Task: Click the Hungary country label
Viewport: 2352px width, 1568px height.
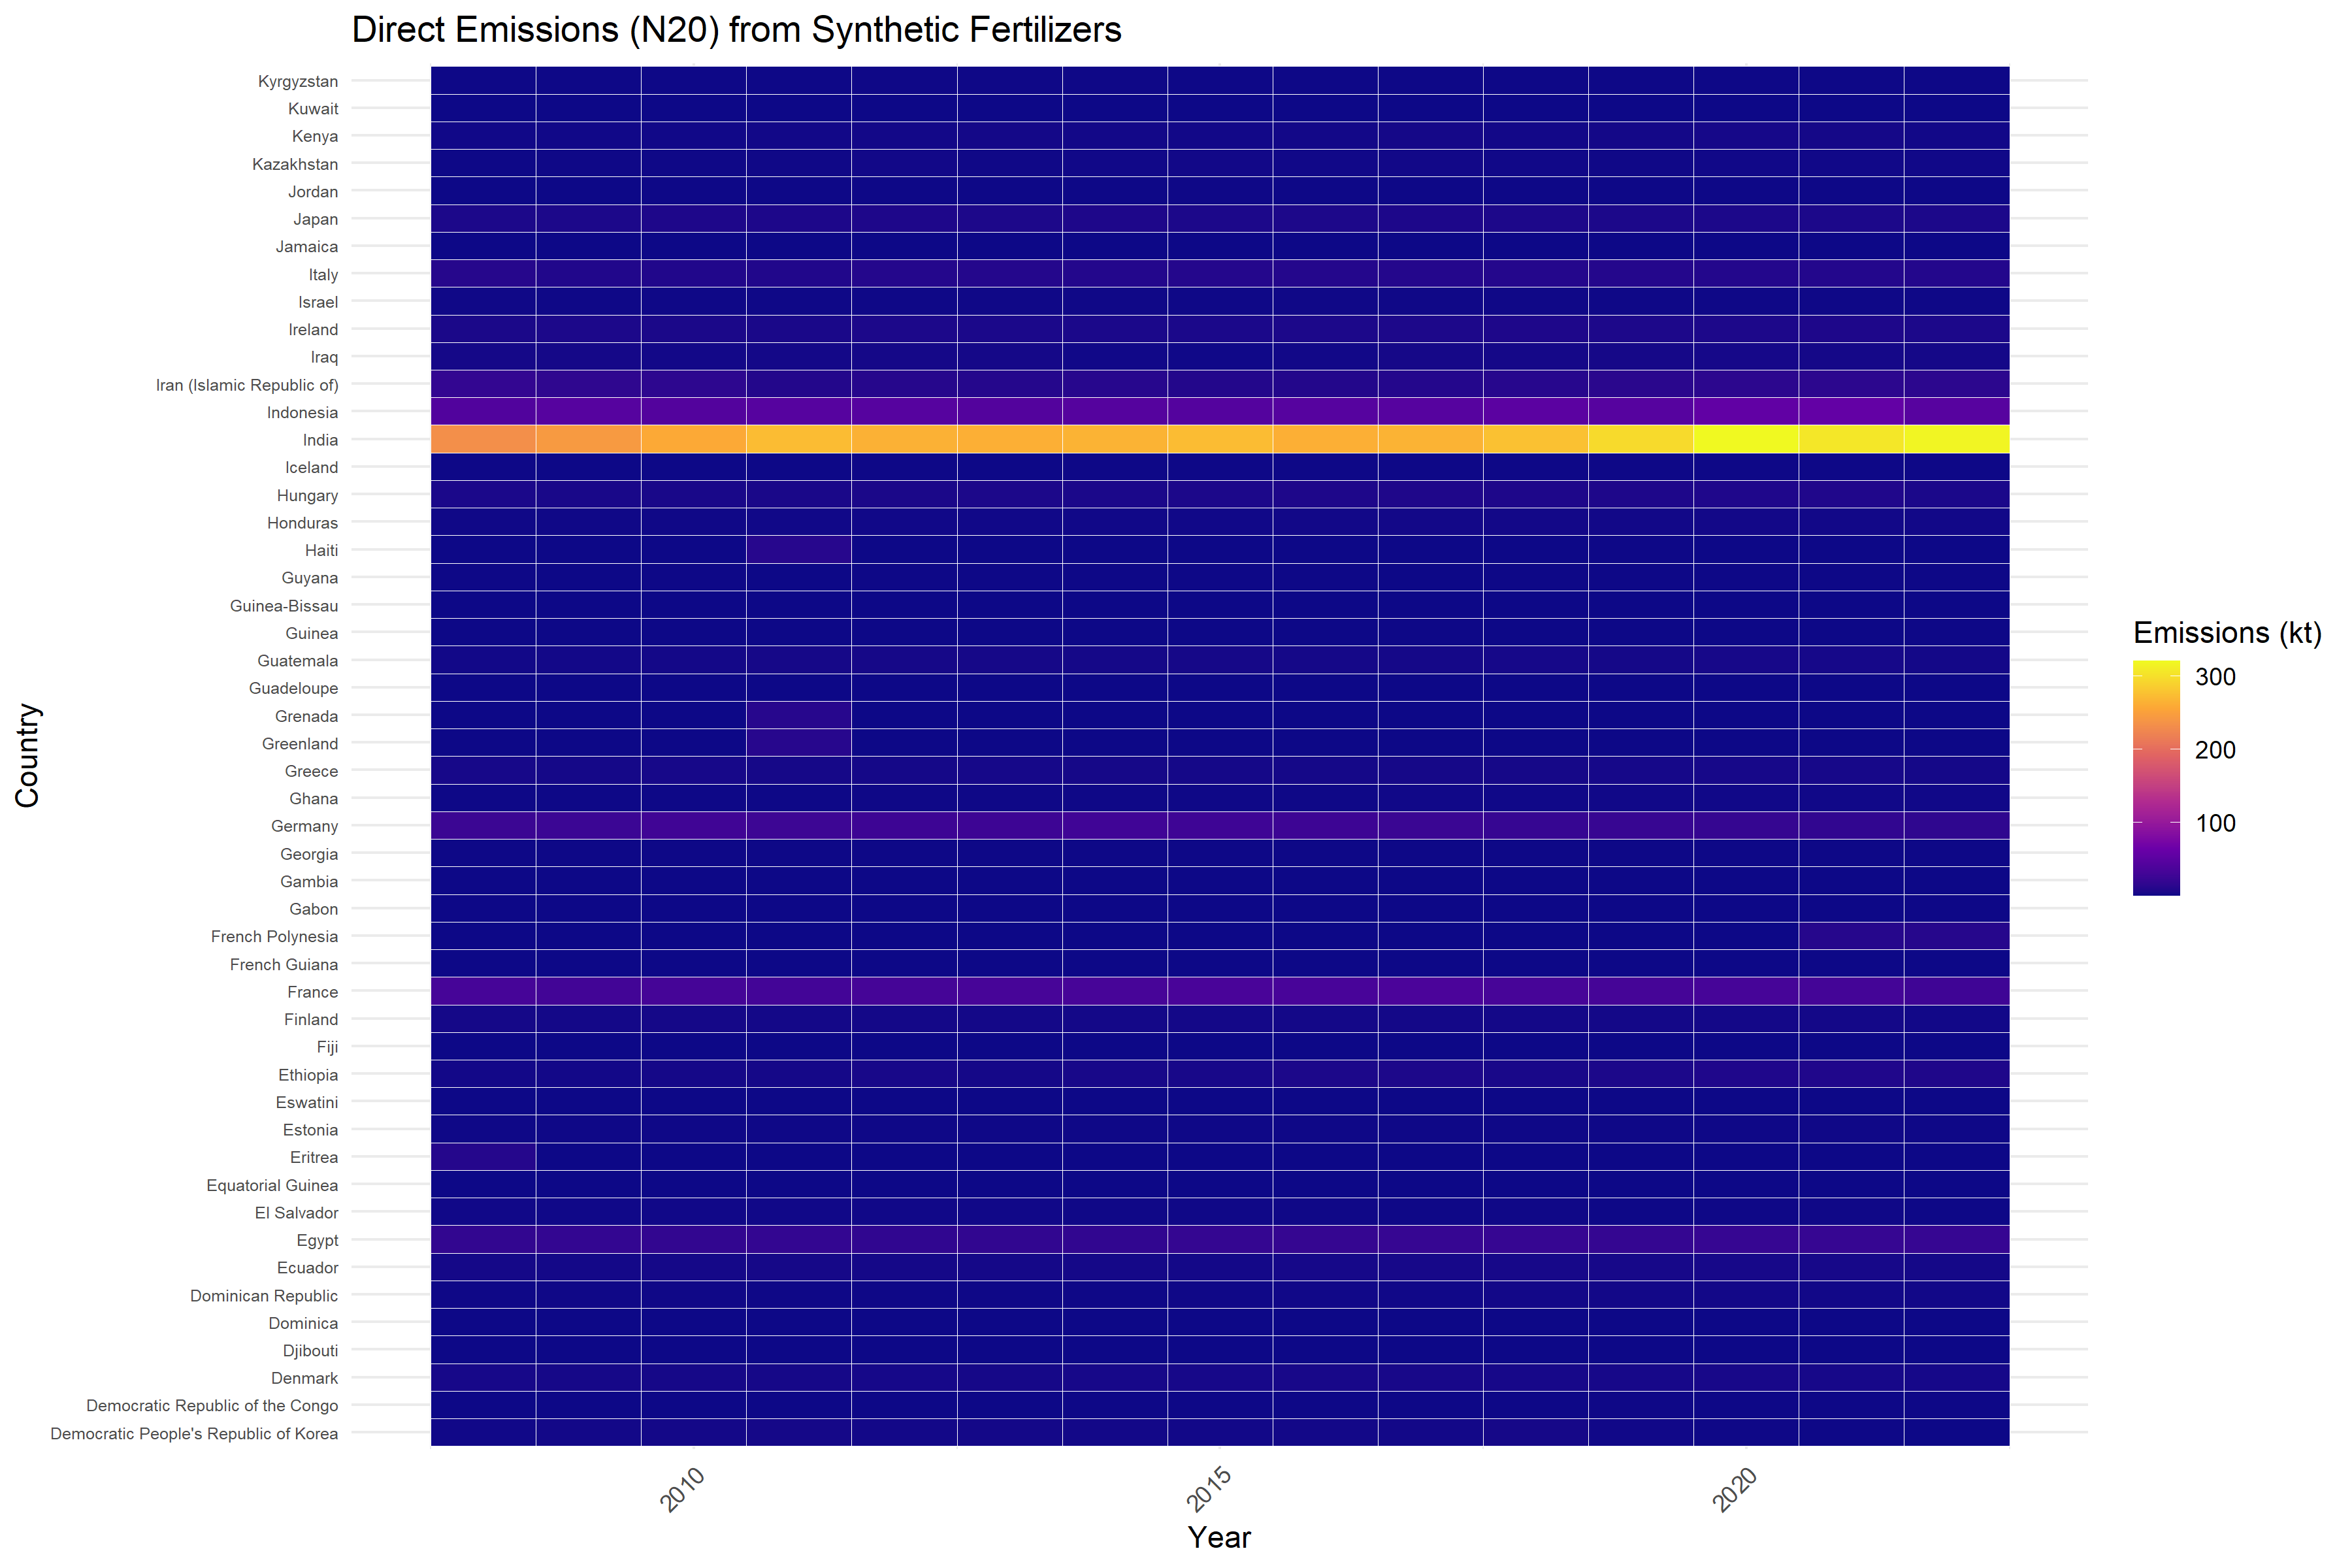Action: [307, 496]
